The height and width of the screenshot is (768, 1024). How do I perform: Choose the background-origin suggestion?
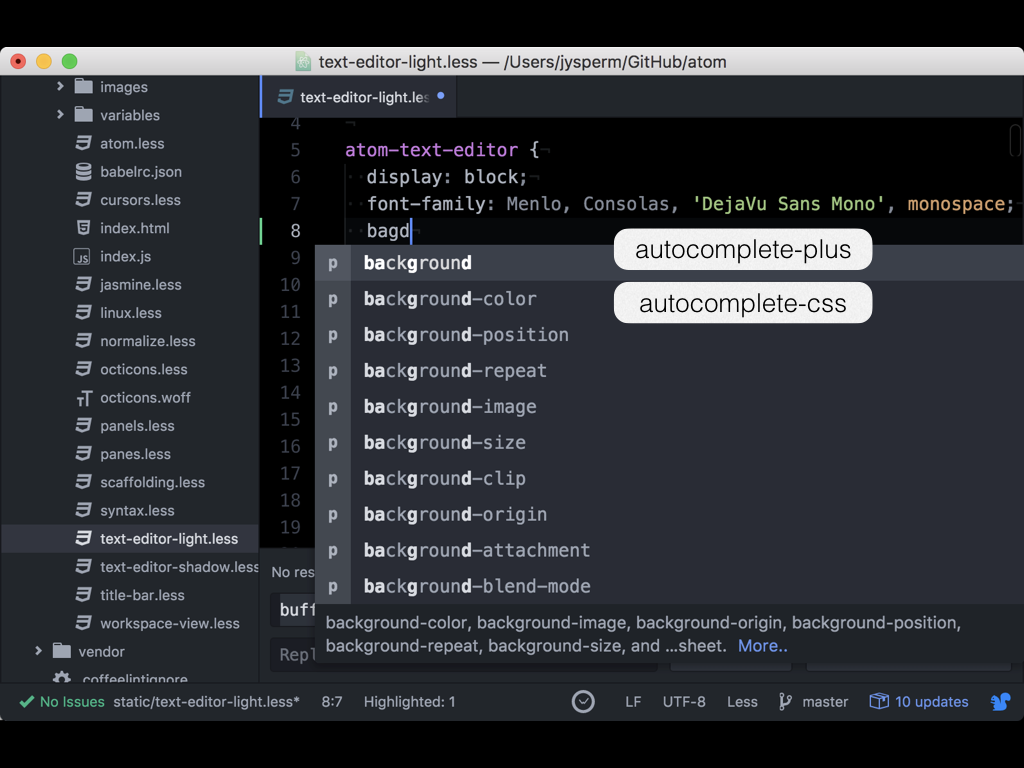tap(669, 514)
